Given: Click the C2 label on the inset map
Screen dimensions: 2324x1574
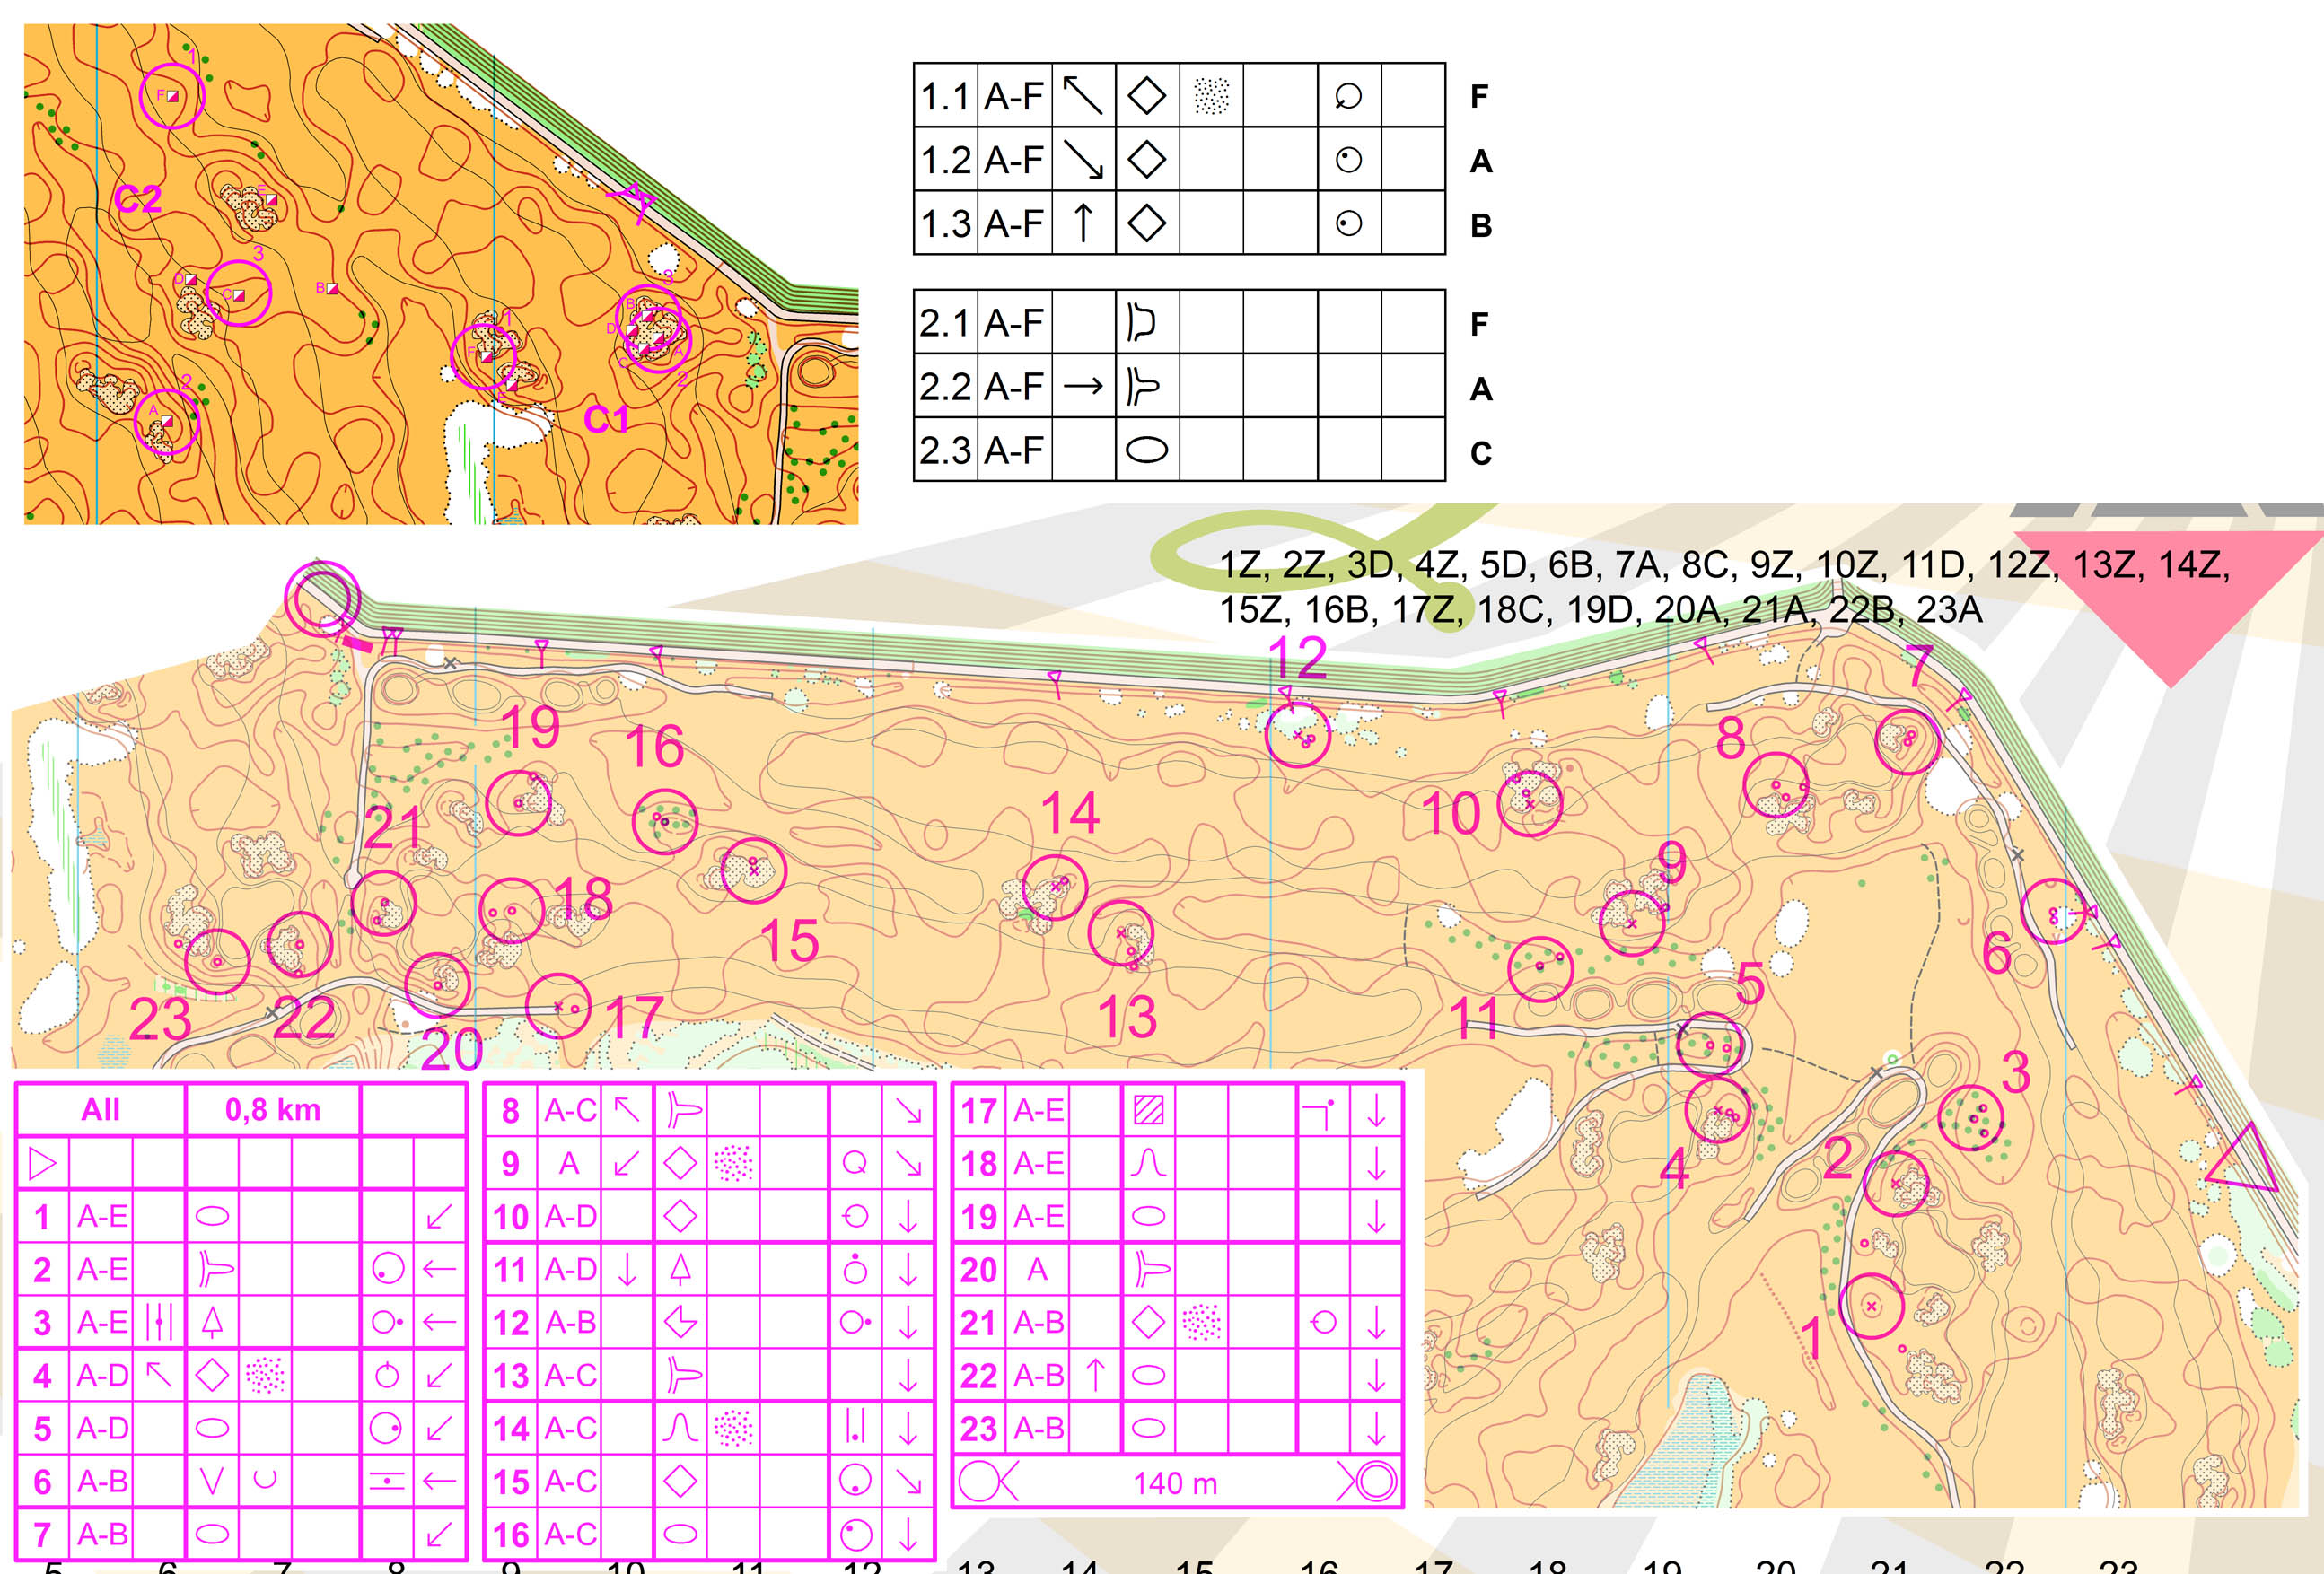Looking at the screenshot, I should click(x=138, y=199).
